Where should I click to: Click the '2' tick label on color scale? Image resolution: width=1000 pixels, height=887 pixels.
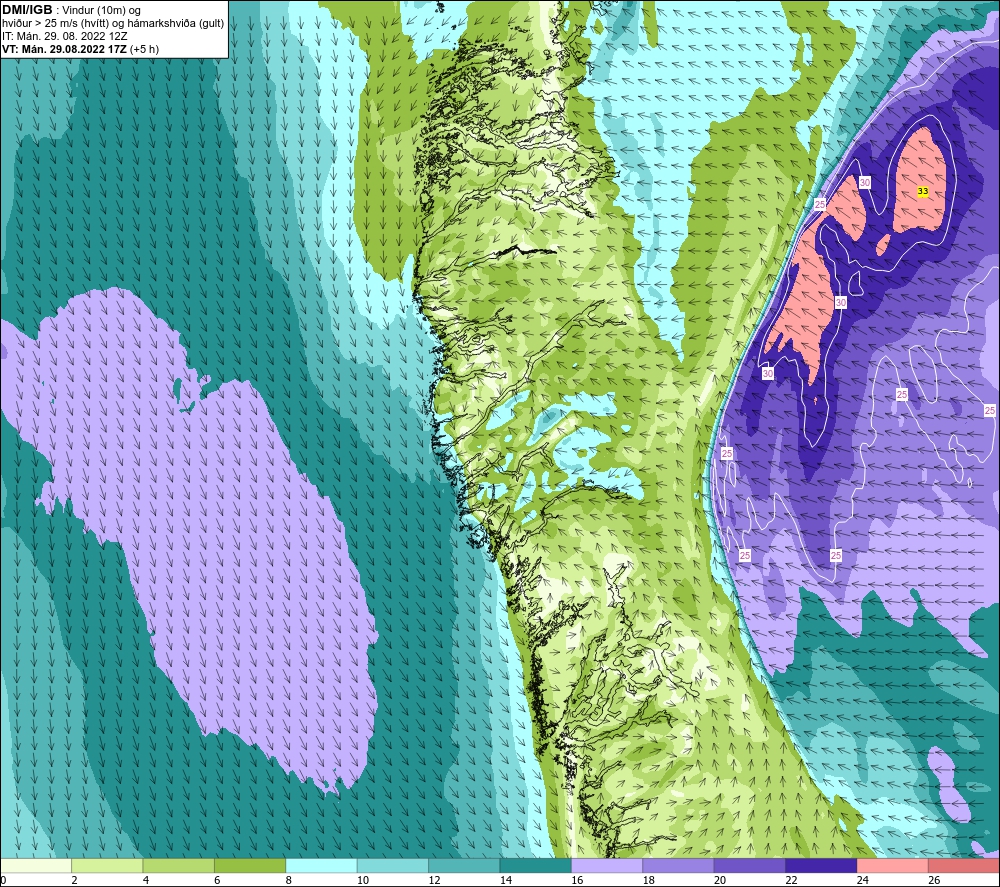(x=75, y=880)
